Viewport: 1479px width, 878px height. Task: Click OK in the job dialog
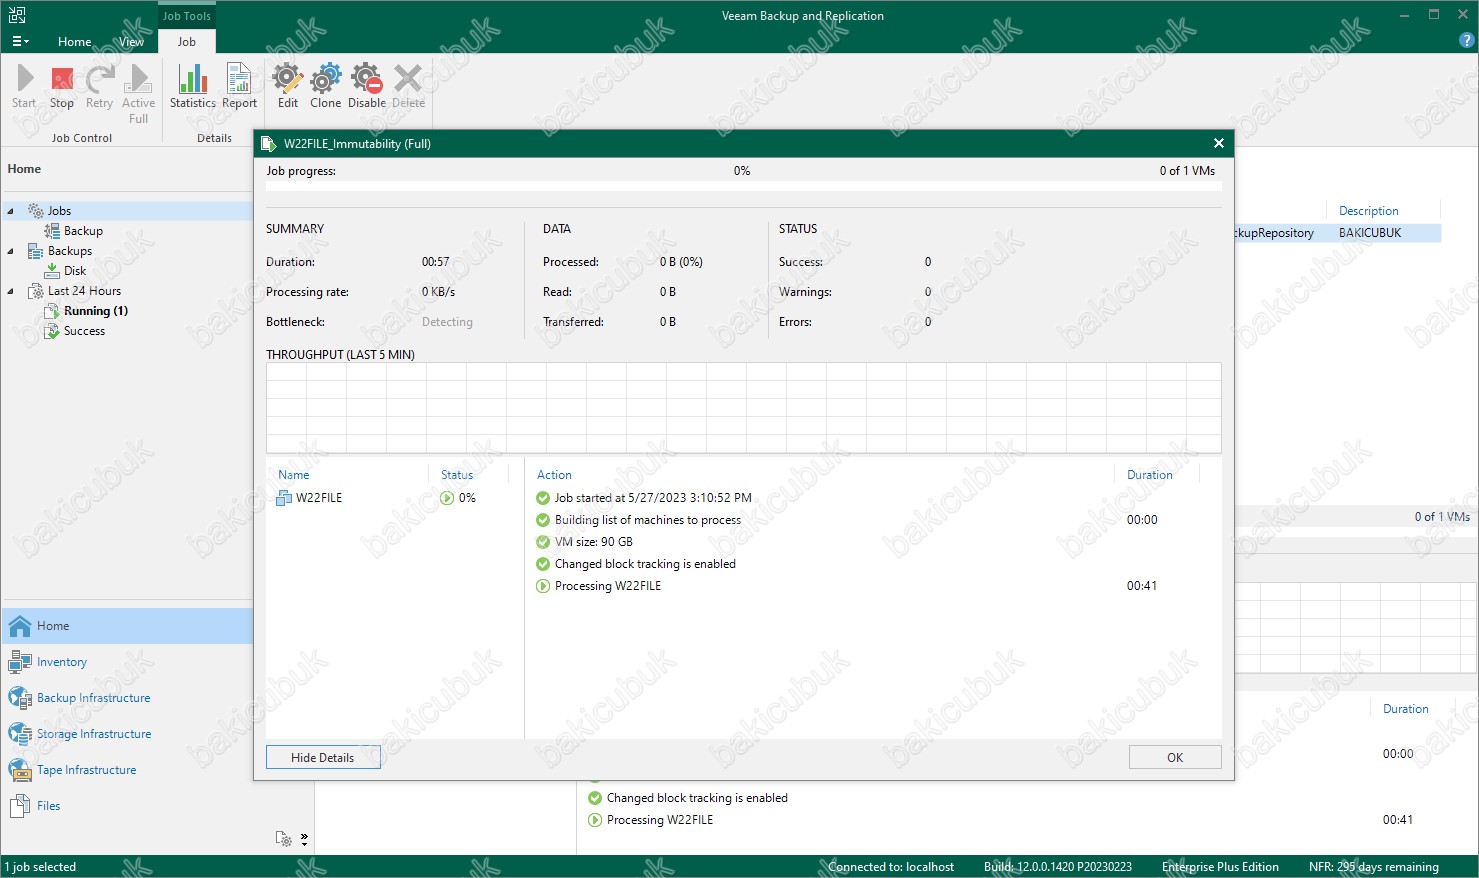tap(1175, 757)
